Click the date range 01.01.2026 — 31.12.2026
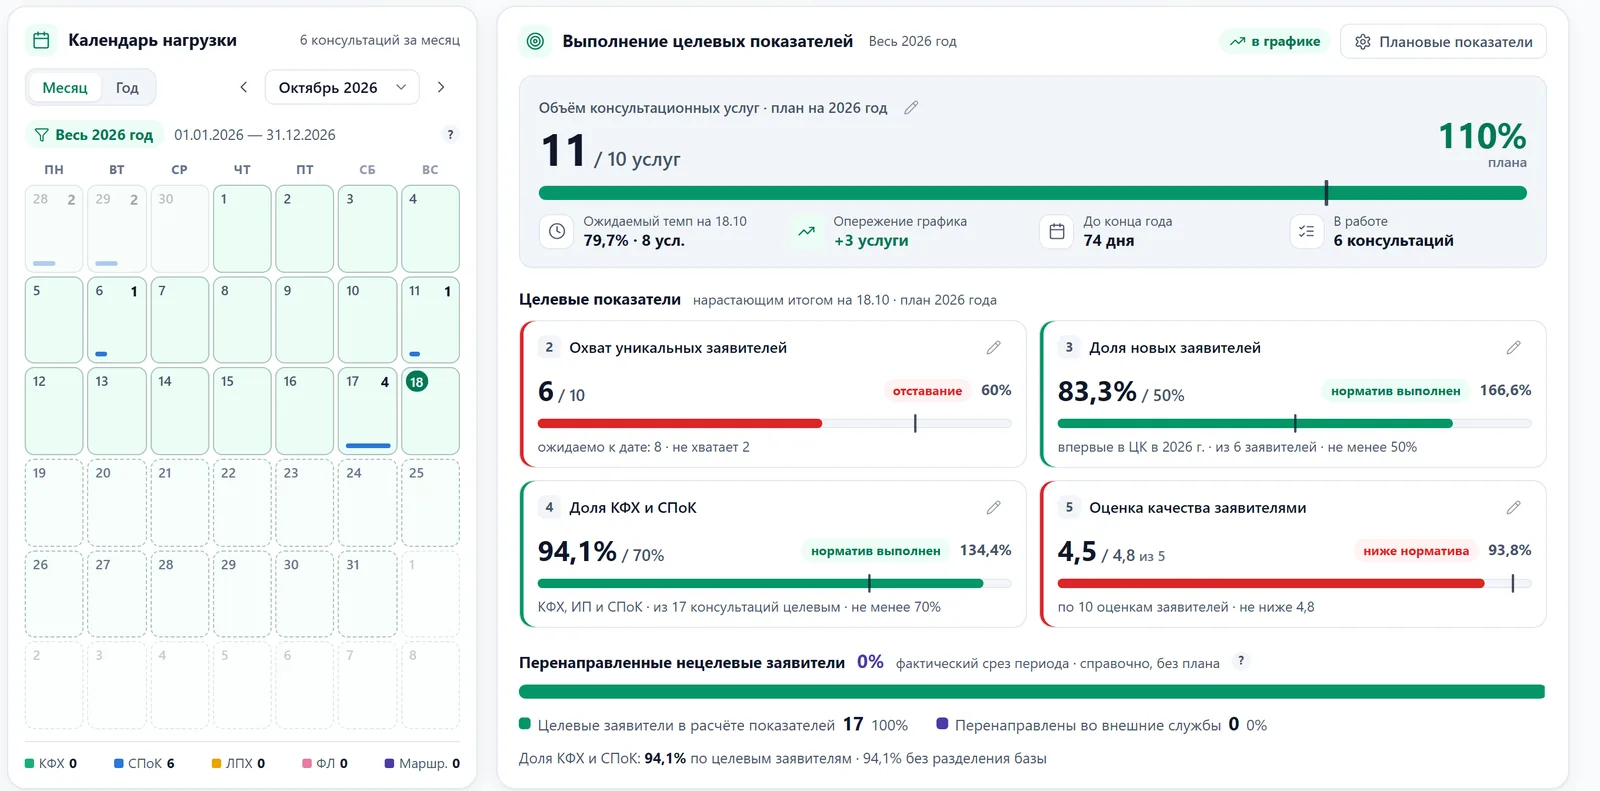The height and width of the screenshot is (791, 1600). tap(255, 134)
